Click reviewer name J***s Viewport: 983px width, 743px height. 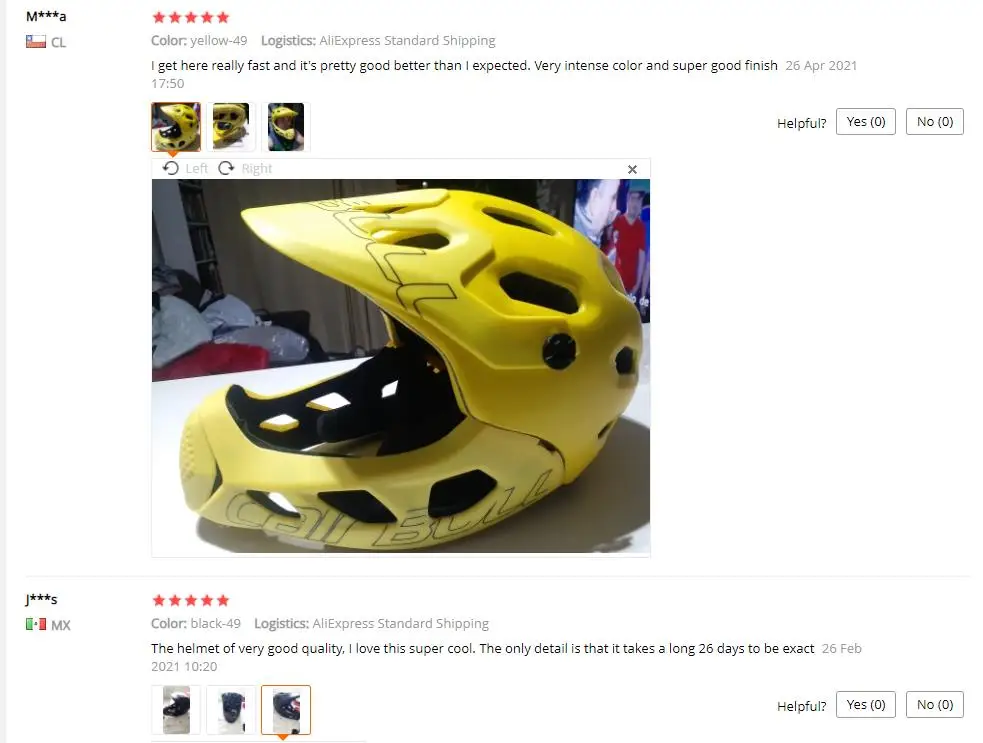tap(41, 599)
